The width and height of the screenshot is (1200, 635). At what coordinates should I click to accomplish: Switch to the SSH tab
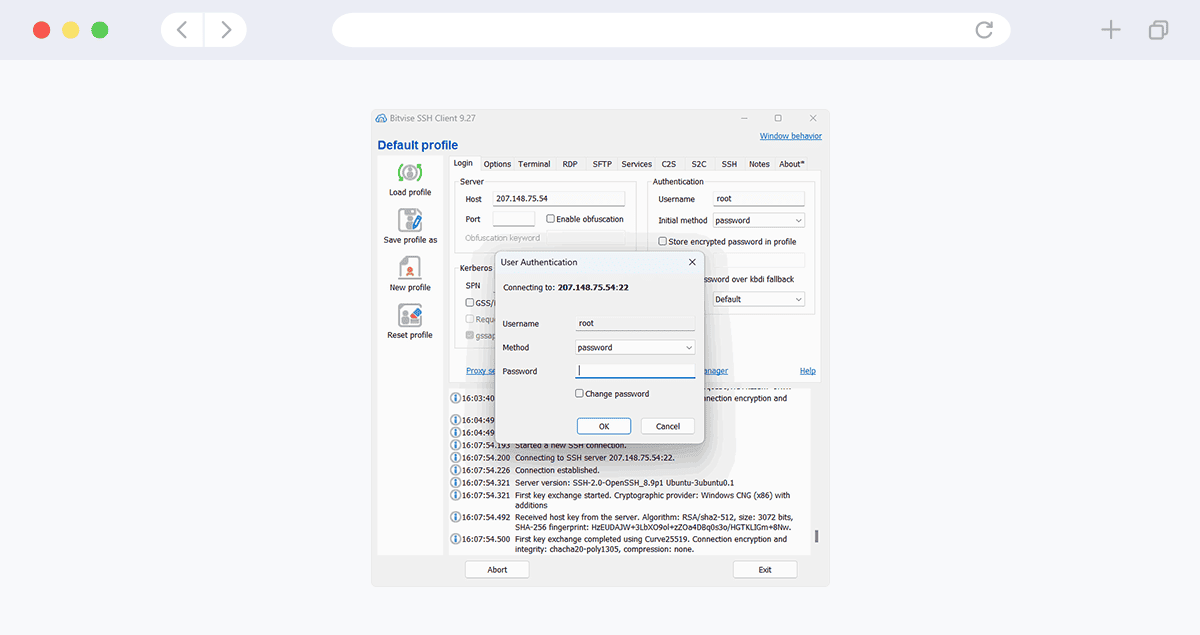(729, 164)
